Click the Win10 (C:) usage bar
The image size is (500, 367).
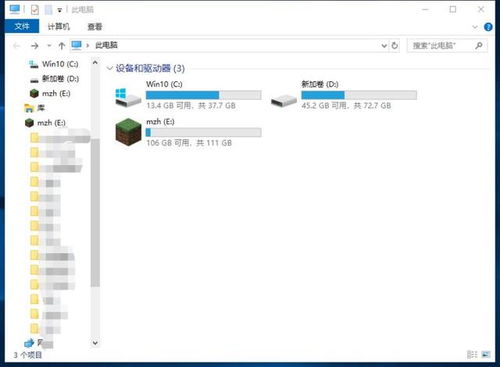(x=204, y=95)
